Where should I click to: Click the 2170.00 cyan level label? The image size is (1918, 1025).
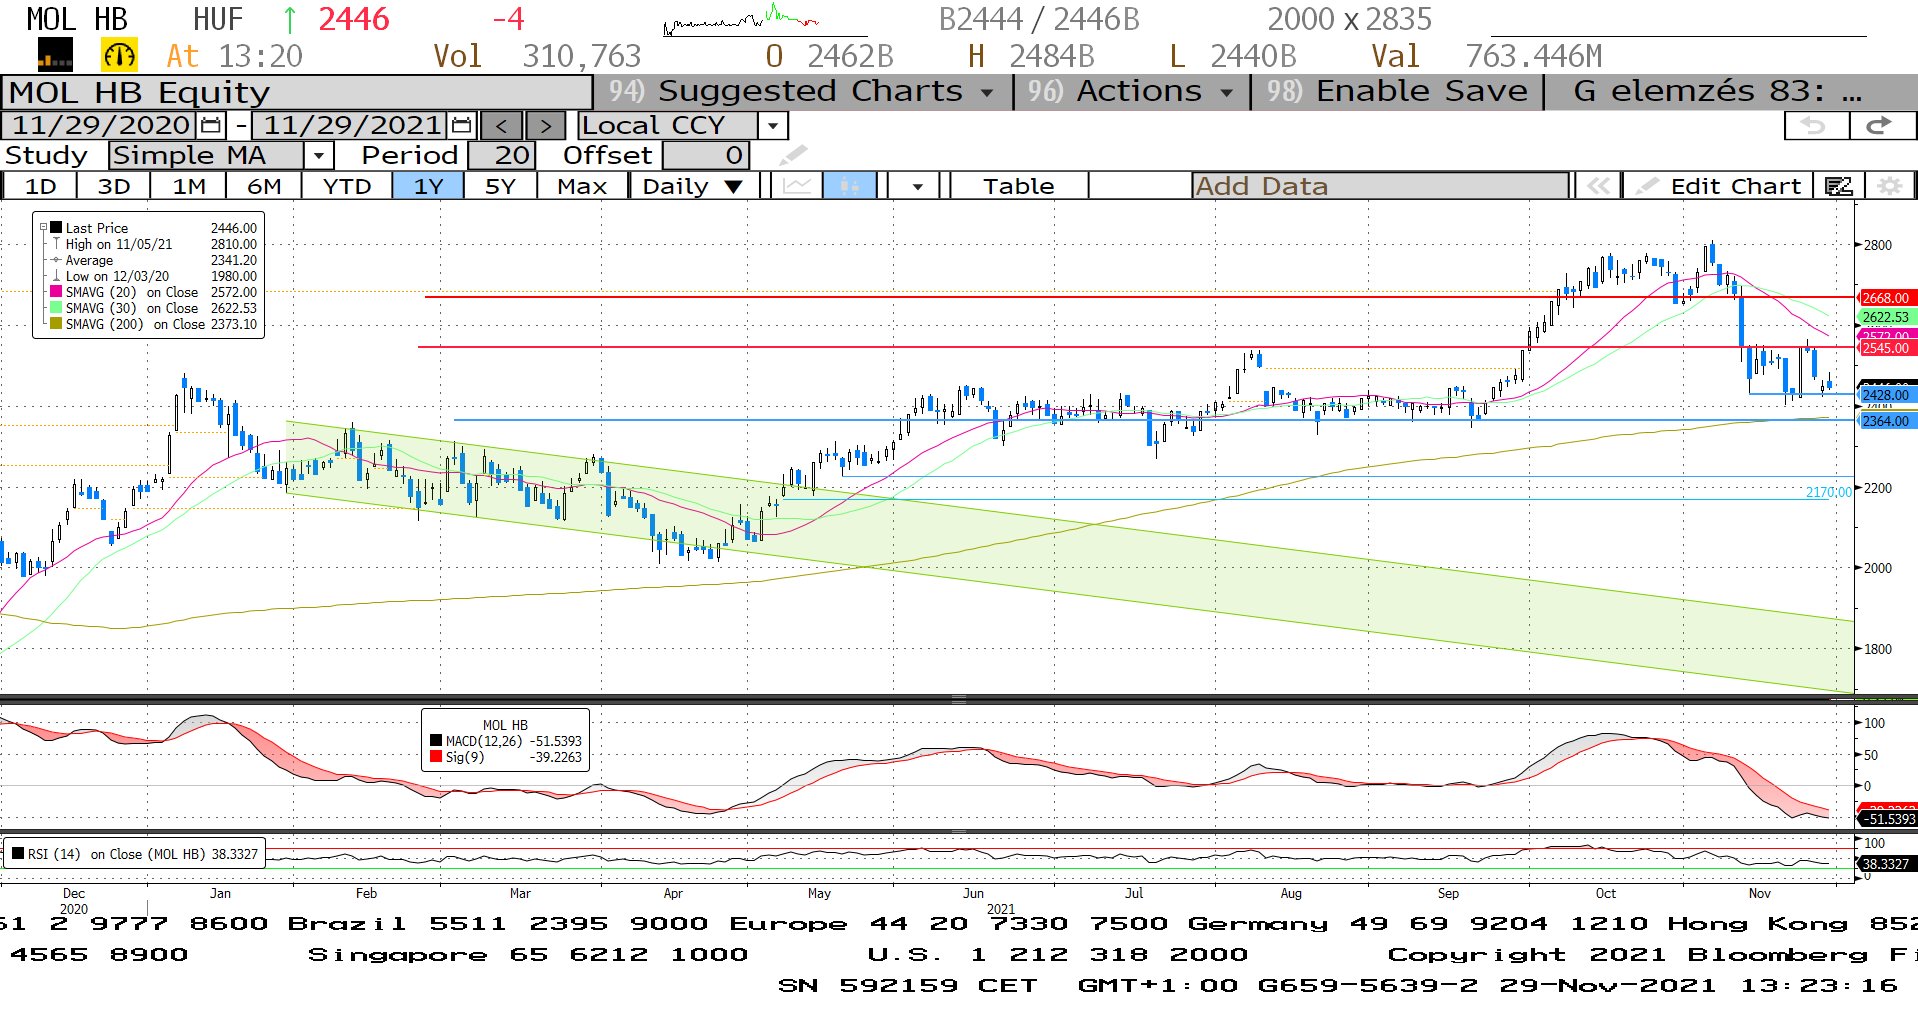[1828, 492]
